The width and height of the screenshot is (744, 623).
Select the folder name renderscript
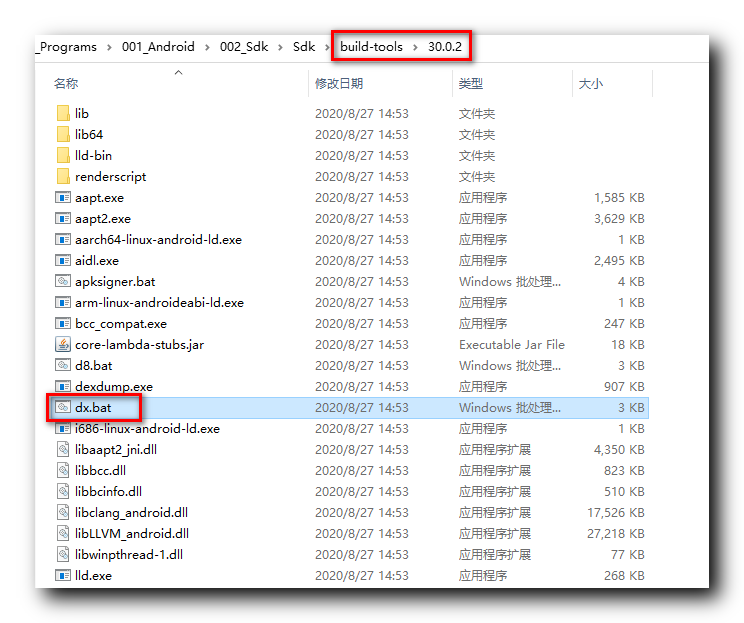coord(111,177)
